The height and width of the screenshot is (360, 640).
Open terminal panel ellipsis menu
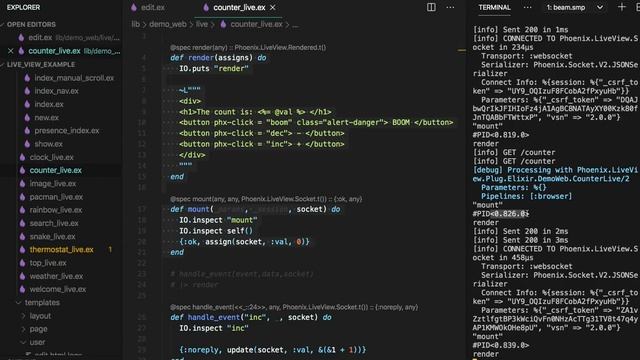tap(527, 7)
